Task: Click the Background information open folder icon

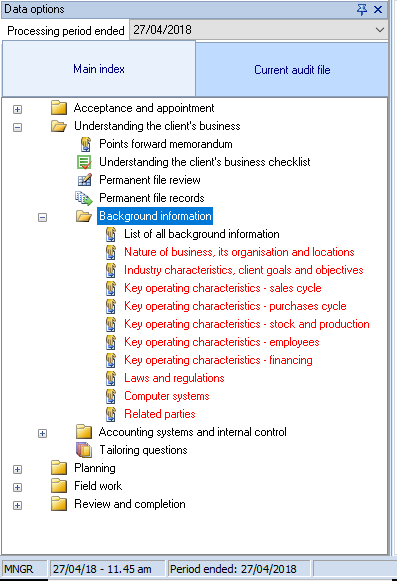Action: (84, 216)
